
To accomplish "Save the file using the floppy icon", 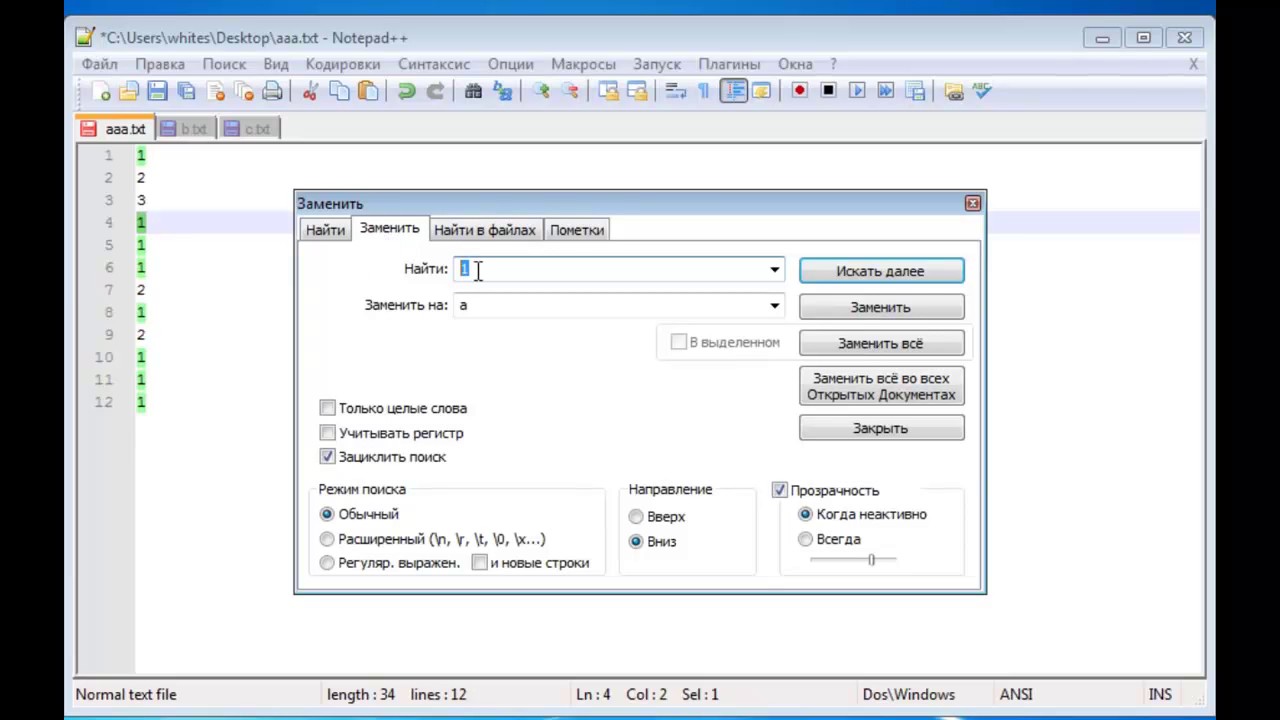I will point(157,91).
